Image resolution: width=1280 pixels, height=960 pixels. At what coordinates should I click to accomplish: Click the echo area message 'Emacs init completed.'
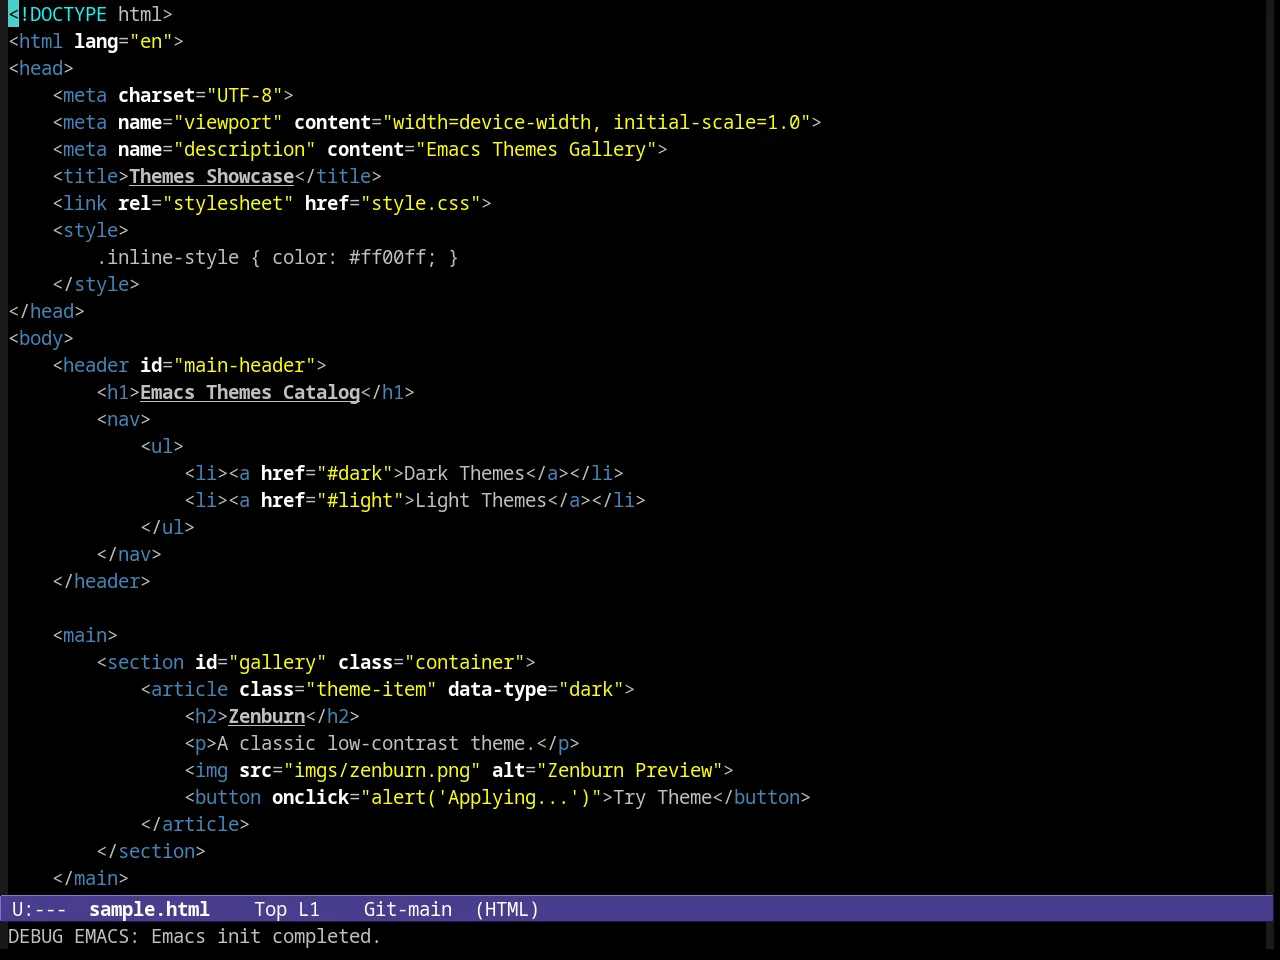[x=266, y=936]
